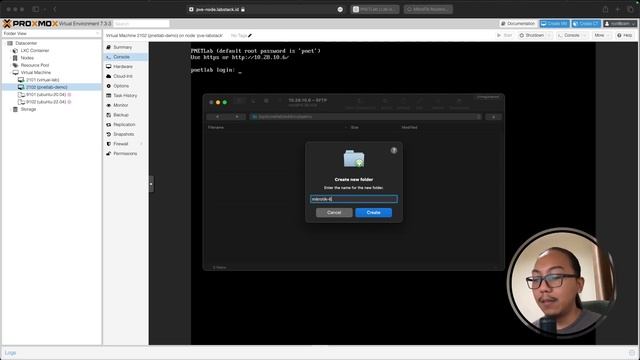Viewport: 640px width, 360px height.
Task: Click the Create VM button
Action: (554, 24)
